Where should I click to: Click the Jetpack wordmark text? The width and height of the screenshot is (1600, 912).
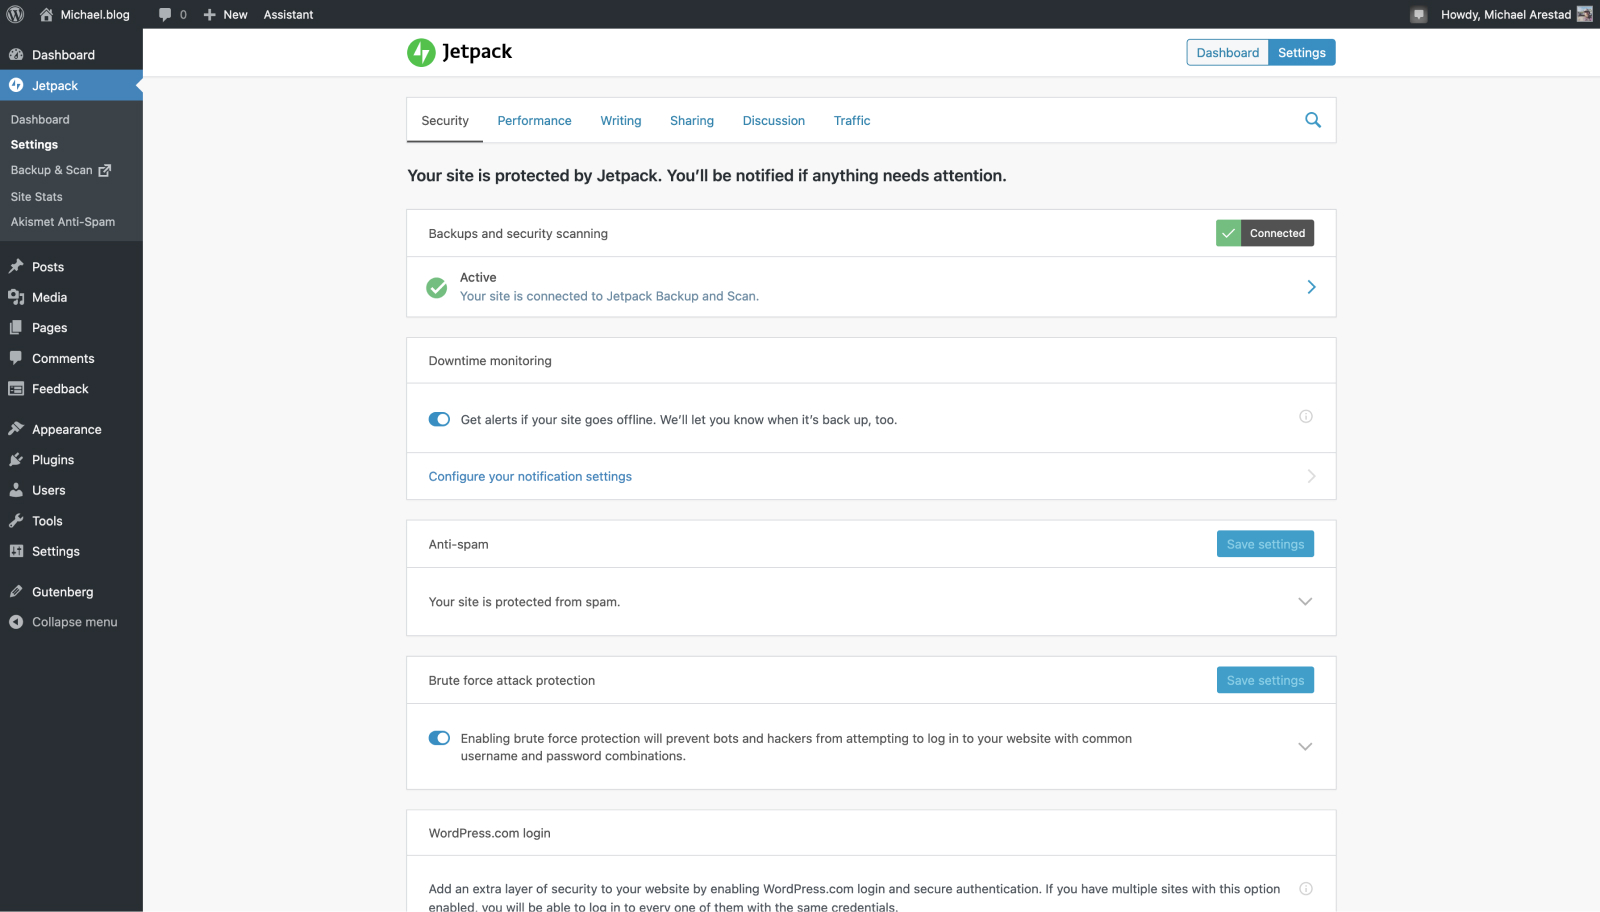click(x=477, y=52)
